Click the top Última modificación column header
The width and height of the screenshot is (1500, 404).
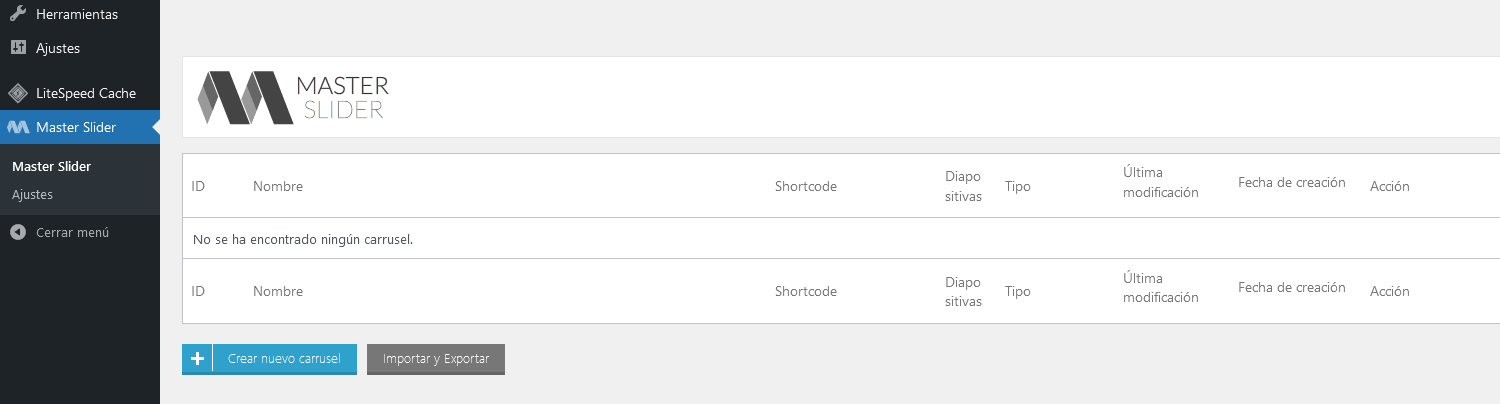tap(1160, 182)
